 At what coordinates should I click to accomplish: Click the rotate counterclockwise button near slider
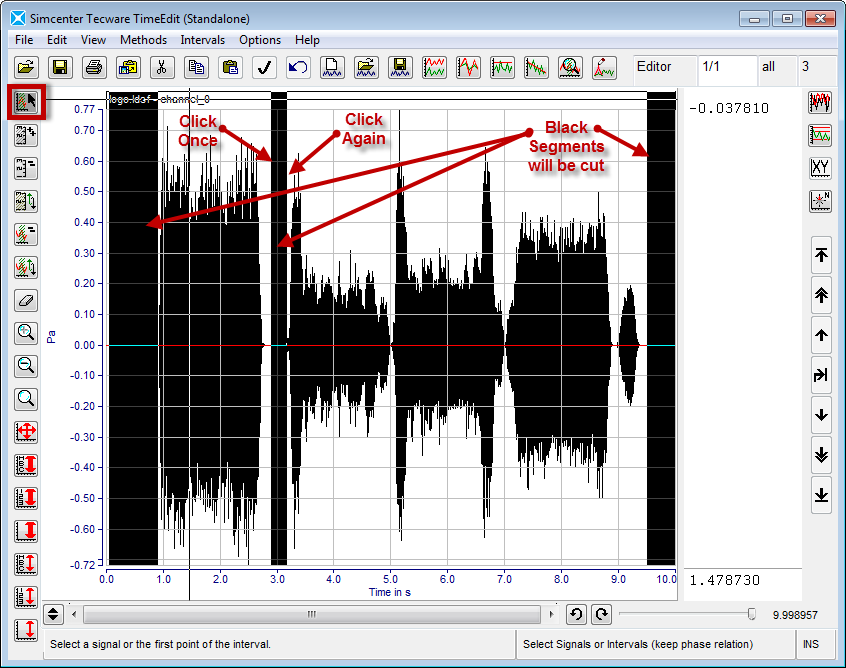(x=576, y=614)
